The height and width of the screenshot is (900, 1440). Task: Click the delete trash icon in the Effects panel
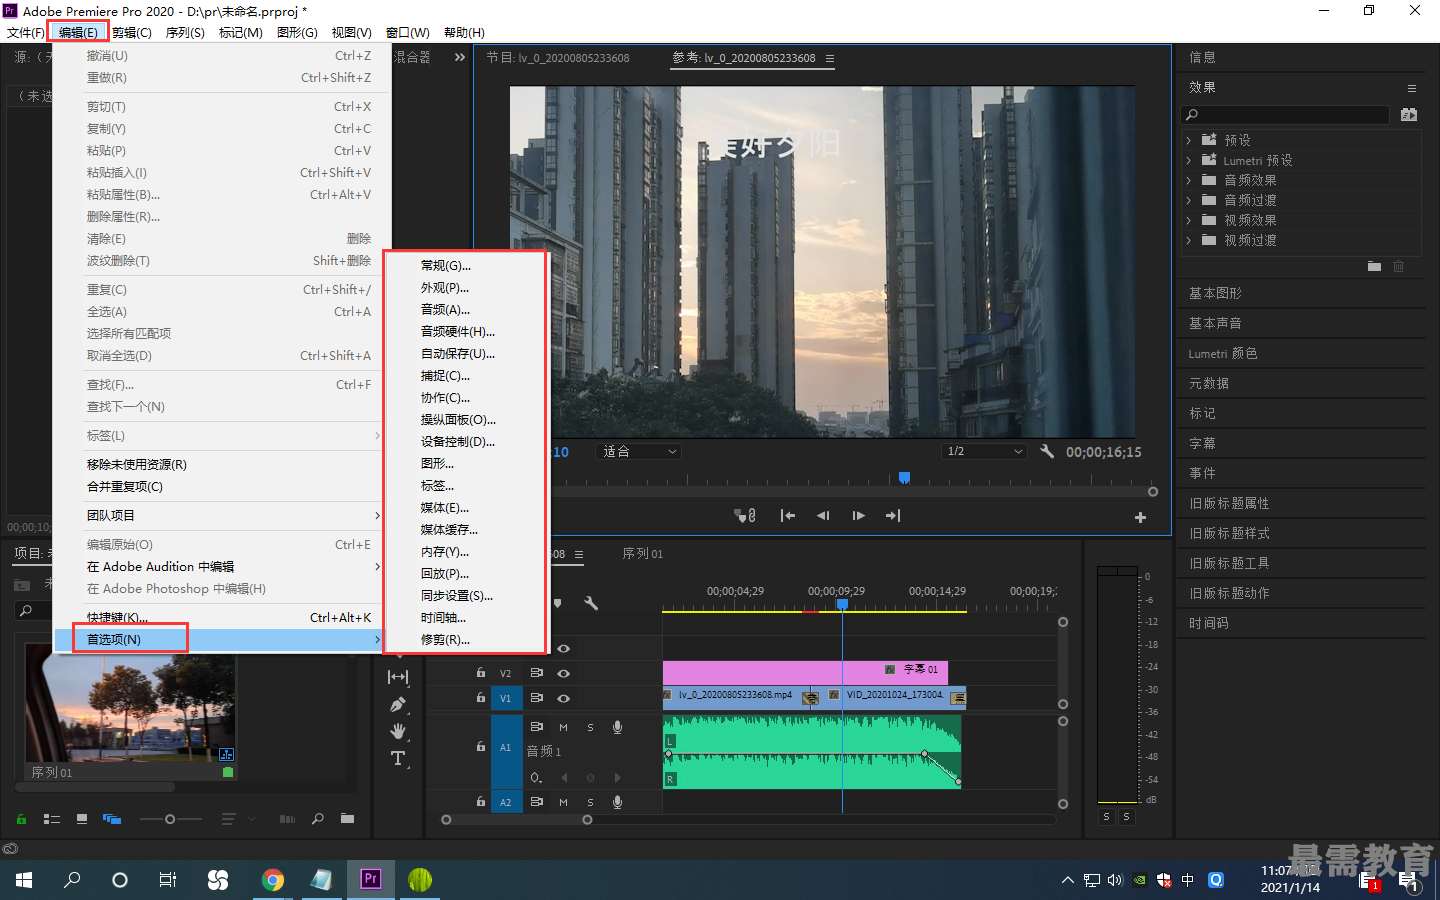[x=1399, y=266]
